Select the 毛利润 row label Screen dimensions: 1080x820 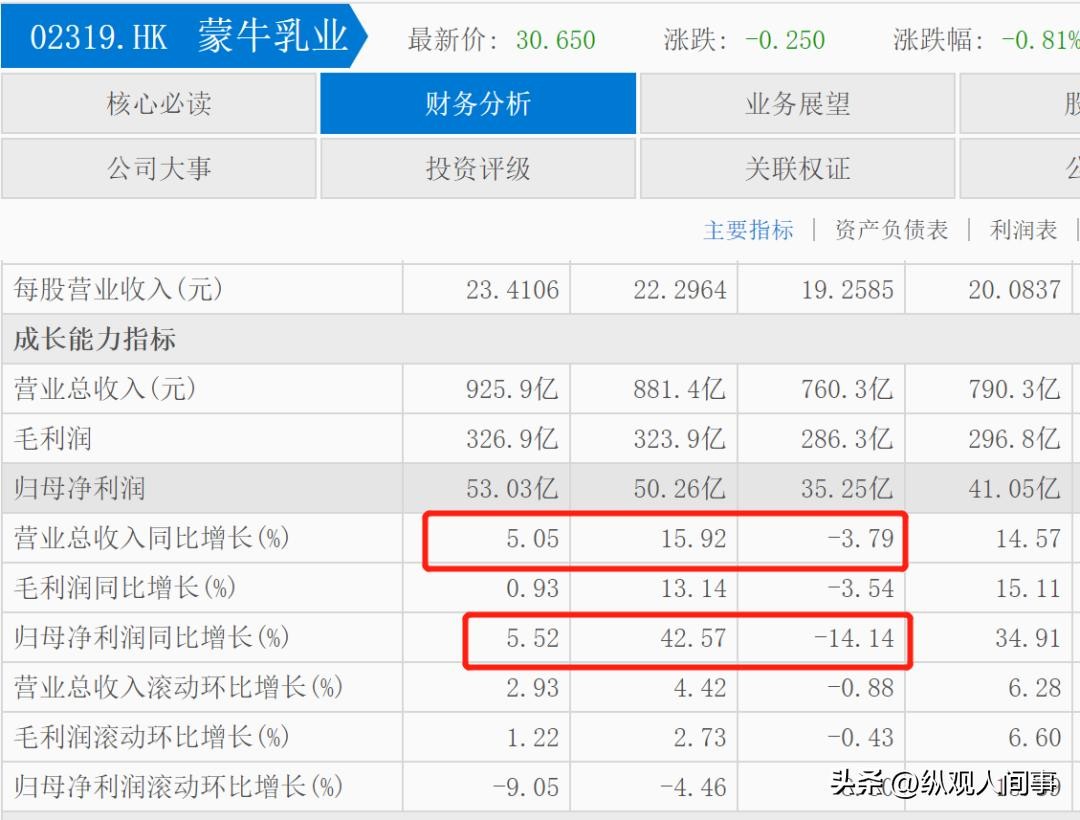53,439
